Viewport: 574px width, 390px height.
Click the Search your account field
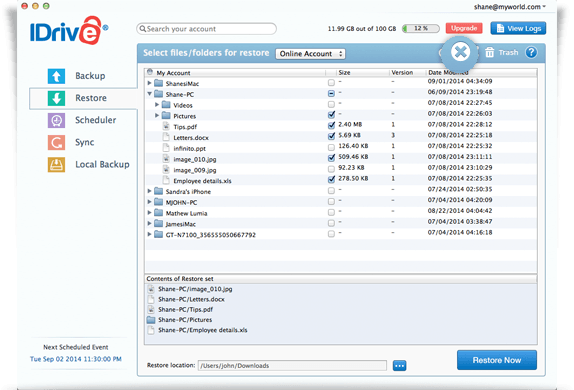tap(206, 29)
